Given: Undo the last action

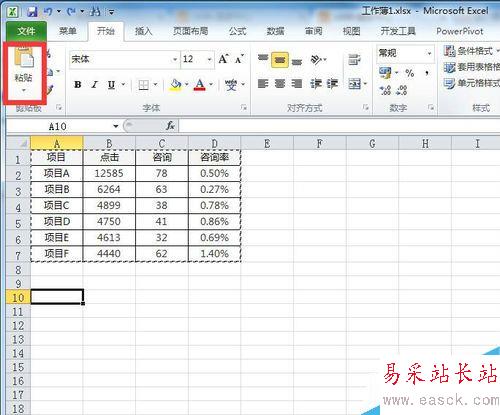Looking at the screenshot, I should pyautogui.click(x=48, y=12).
